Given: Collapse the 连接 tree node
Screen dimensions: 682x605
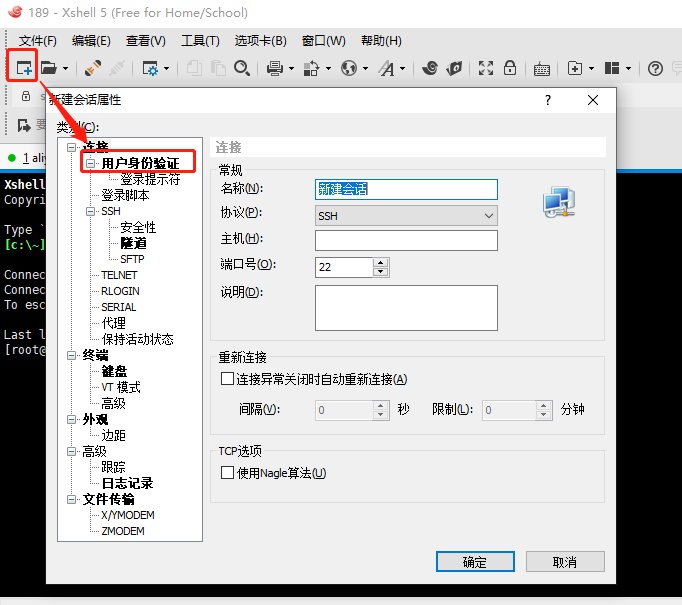Looking at the screenshot, I should tap(71, 147).
